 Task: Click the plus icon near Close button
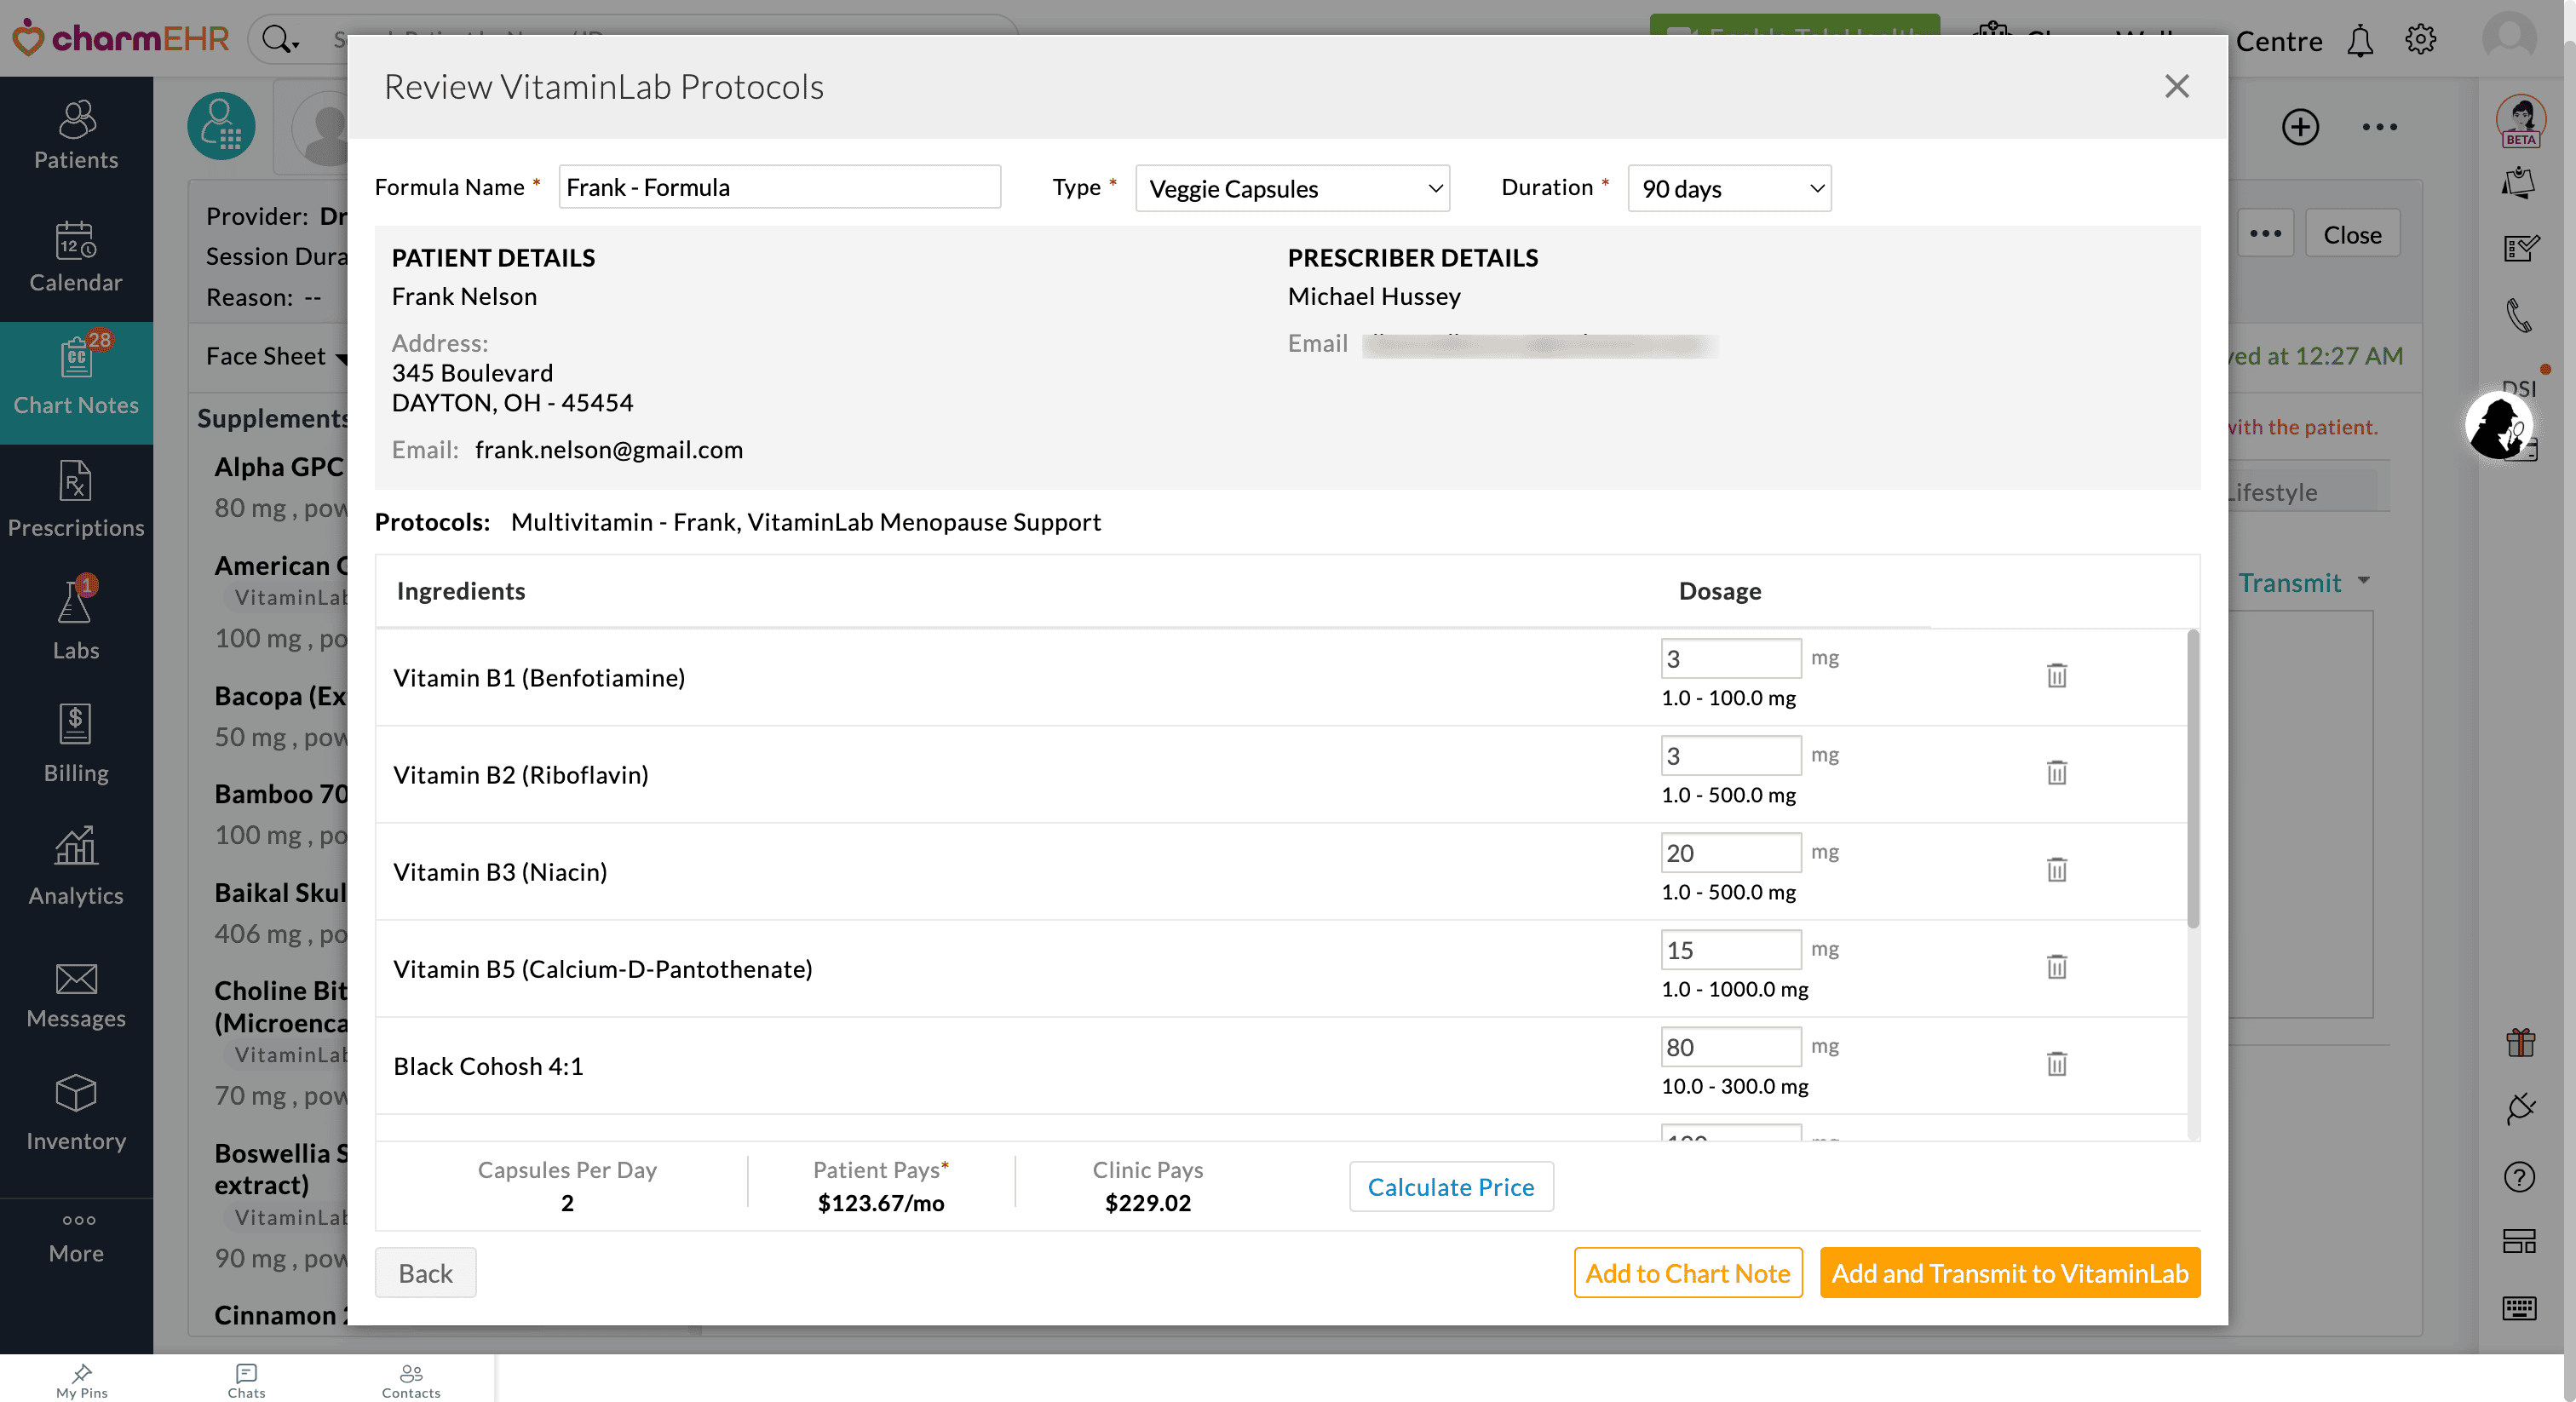click(x=2300, y=127)
